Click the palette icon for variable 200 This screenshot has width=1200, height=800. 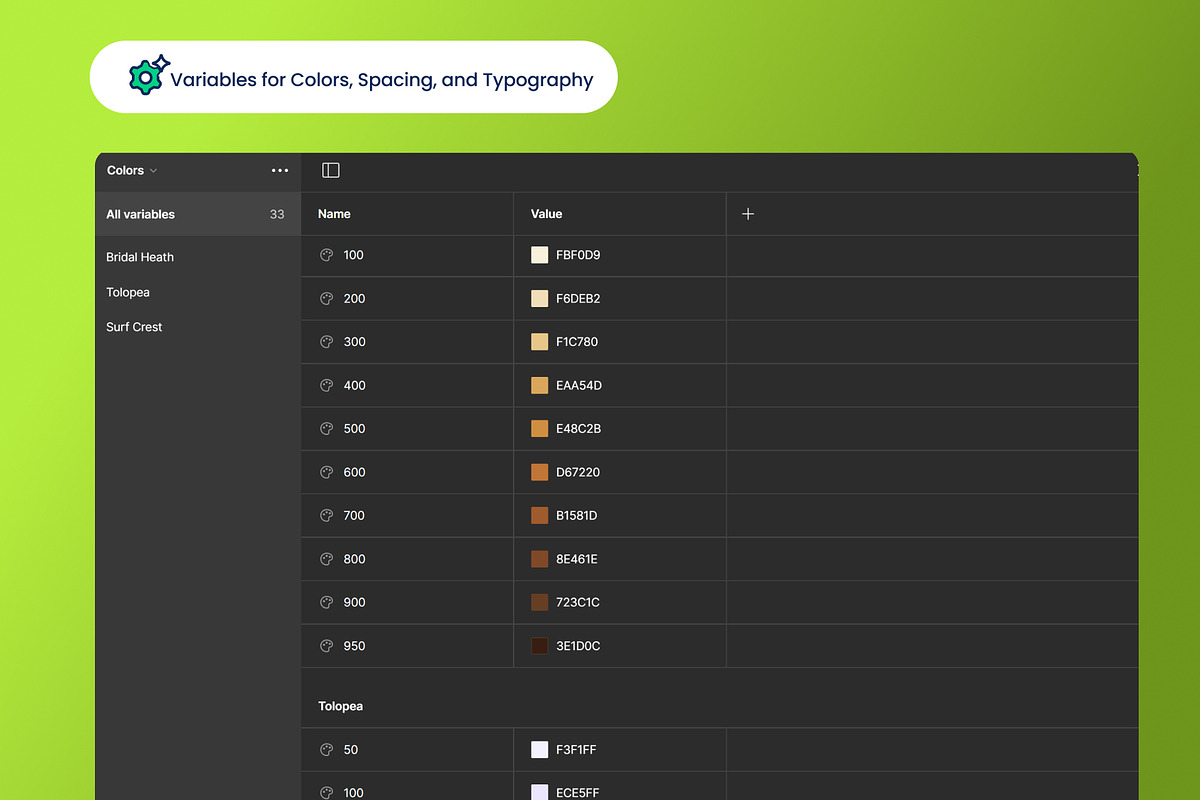click(x=326, y=298)
